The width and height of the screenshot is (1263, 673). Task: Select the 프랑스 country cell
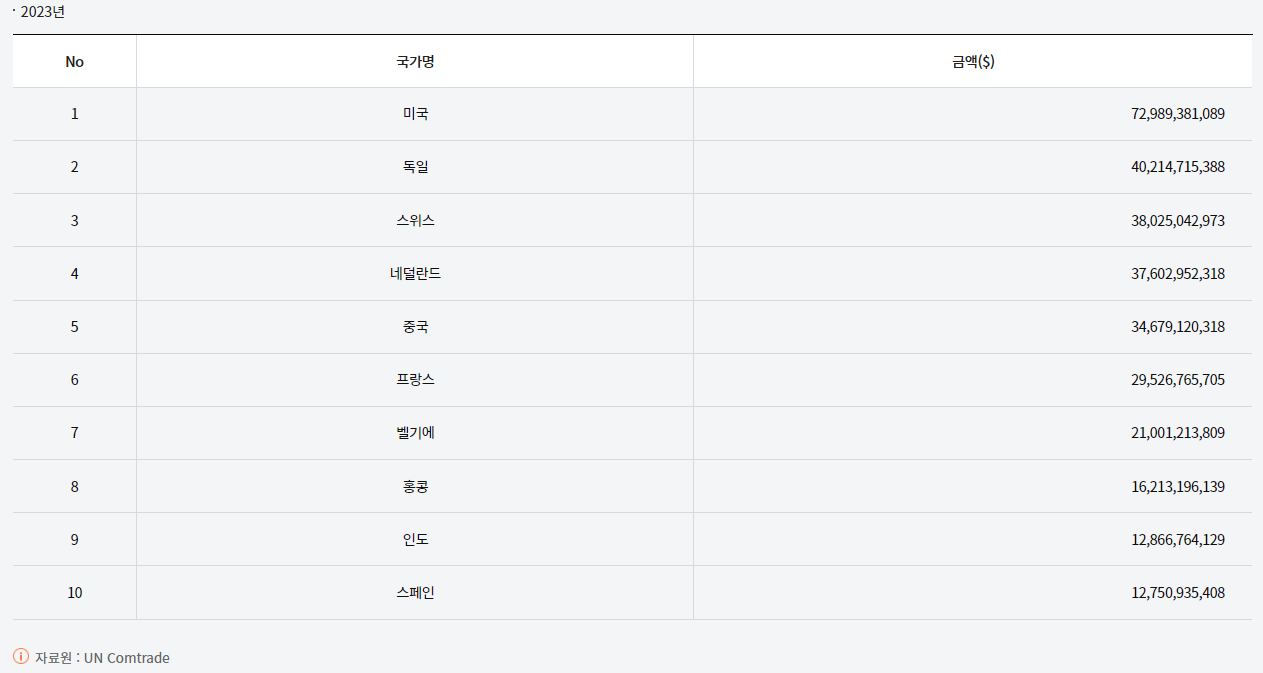(x=415, y=380)
